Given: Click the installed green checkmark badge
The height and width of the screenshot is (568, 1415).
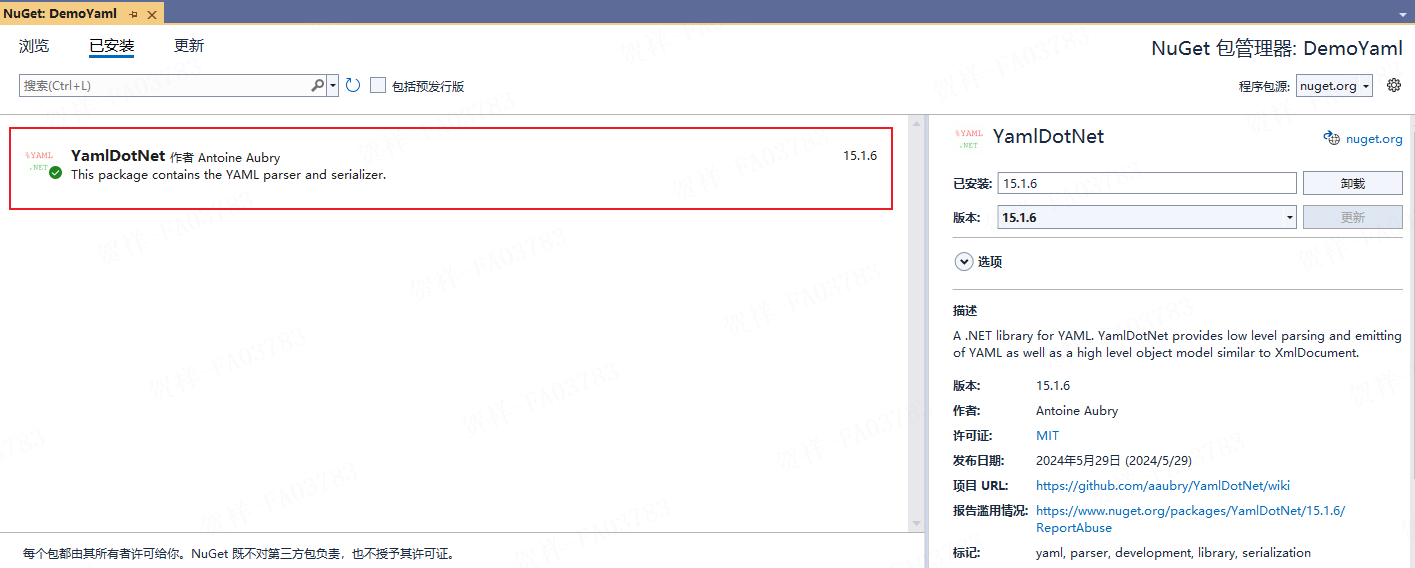Looking at the screenshot, I should tap(56, 172).
